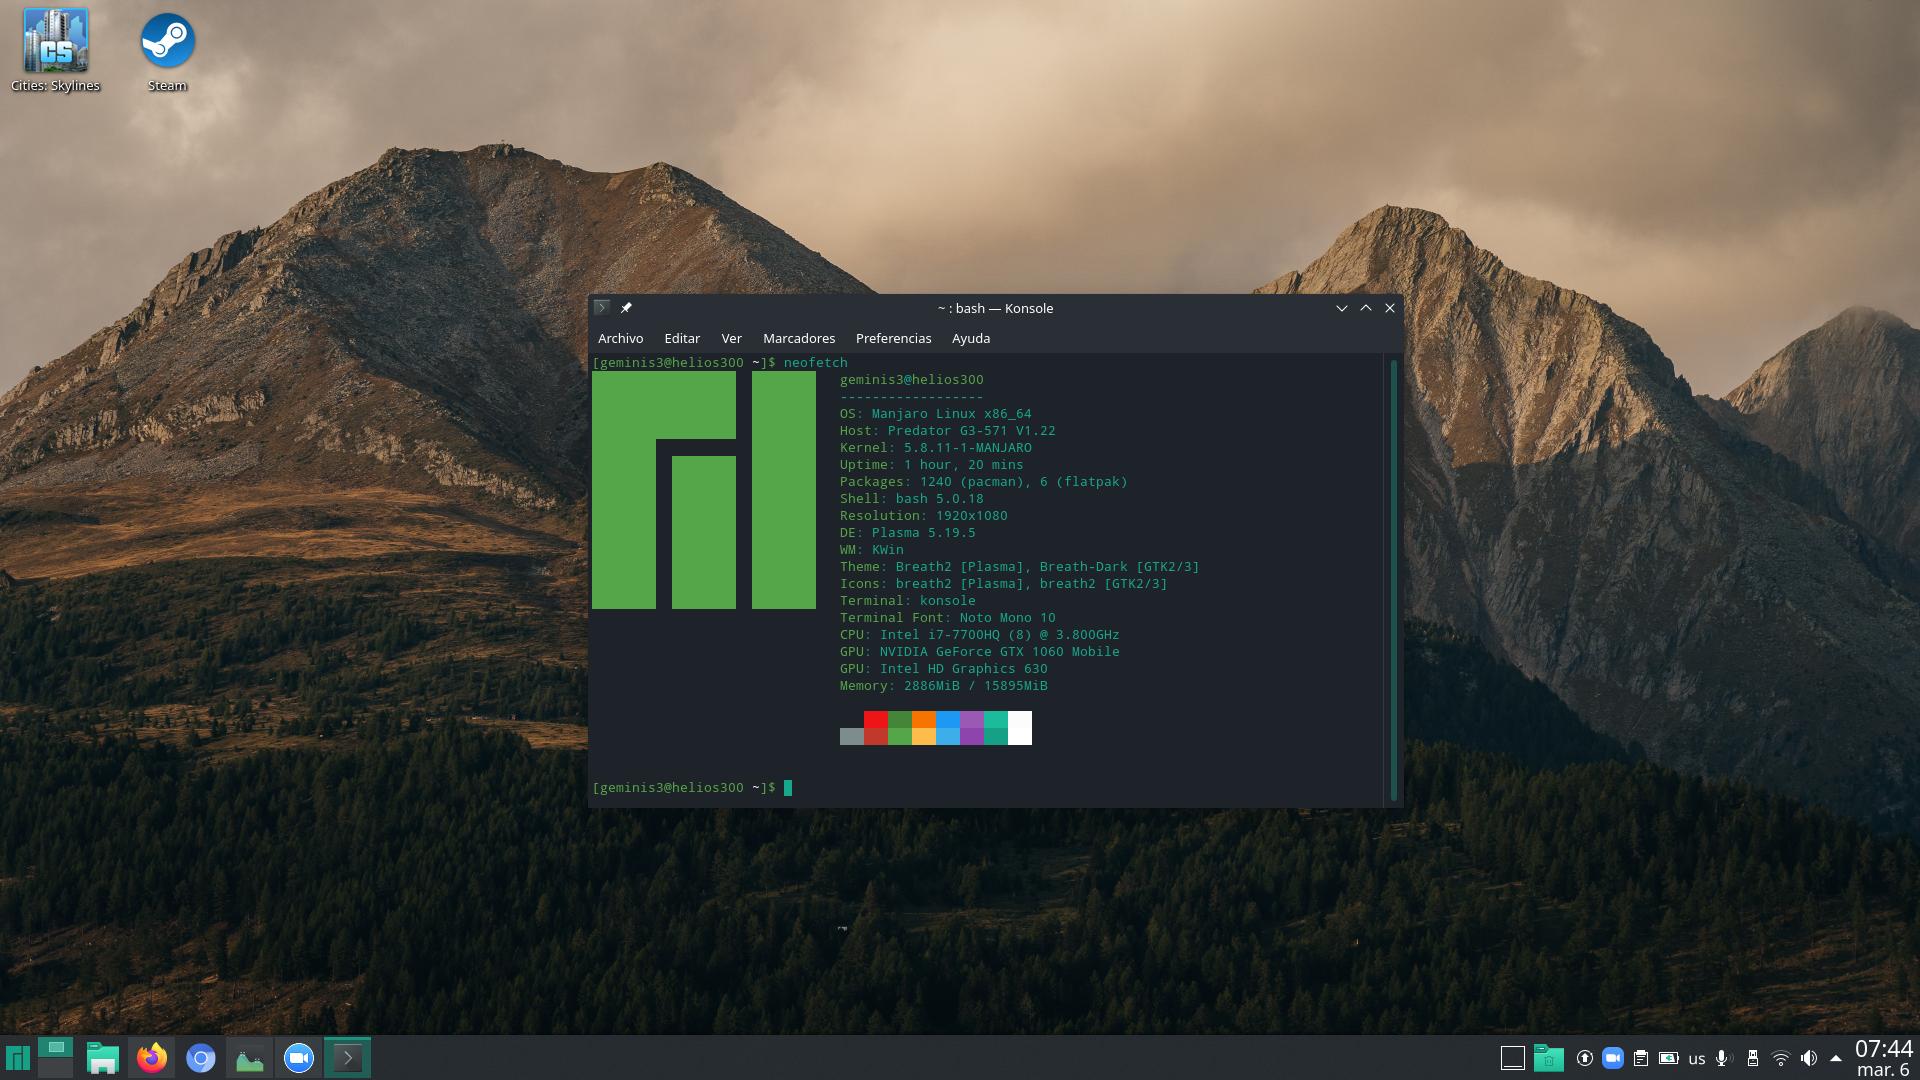Open the Dolphin file manager
Viewport: 1920px width, 1080px height.
103,1058
